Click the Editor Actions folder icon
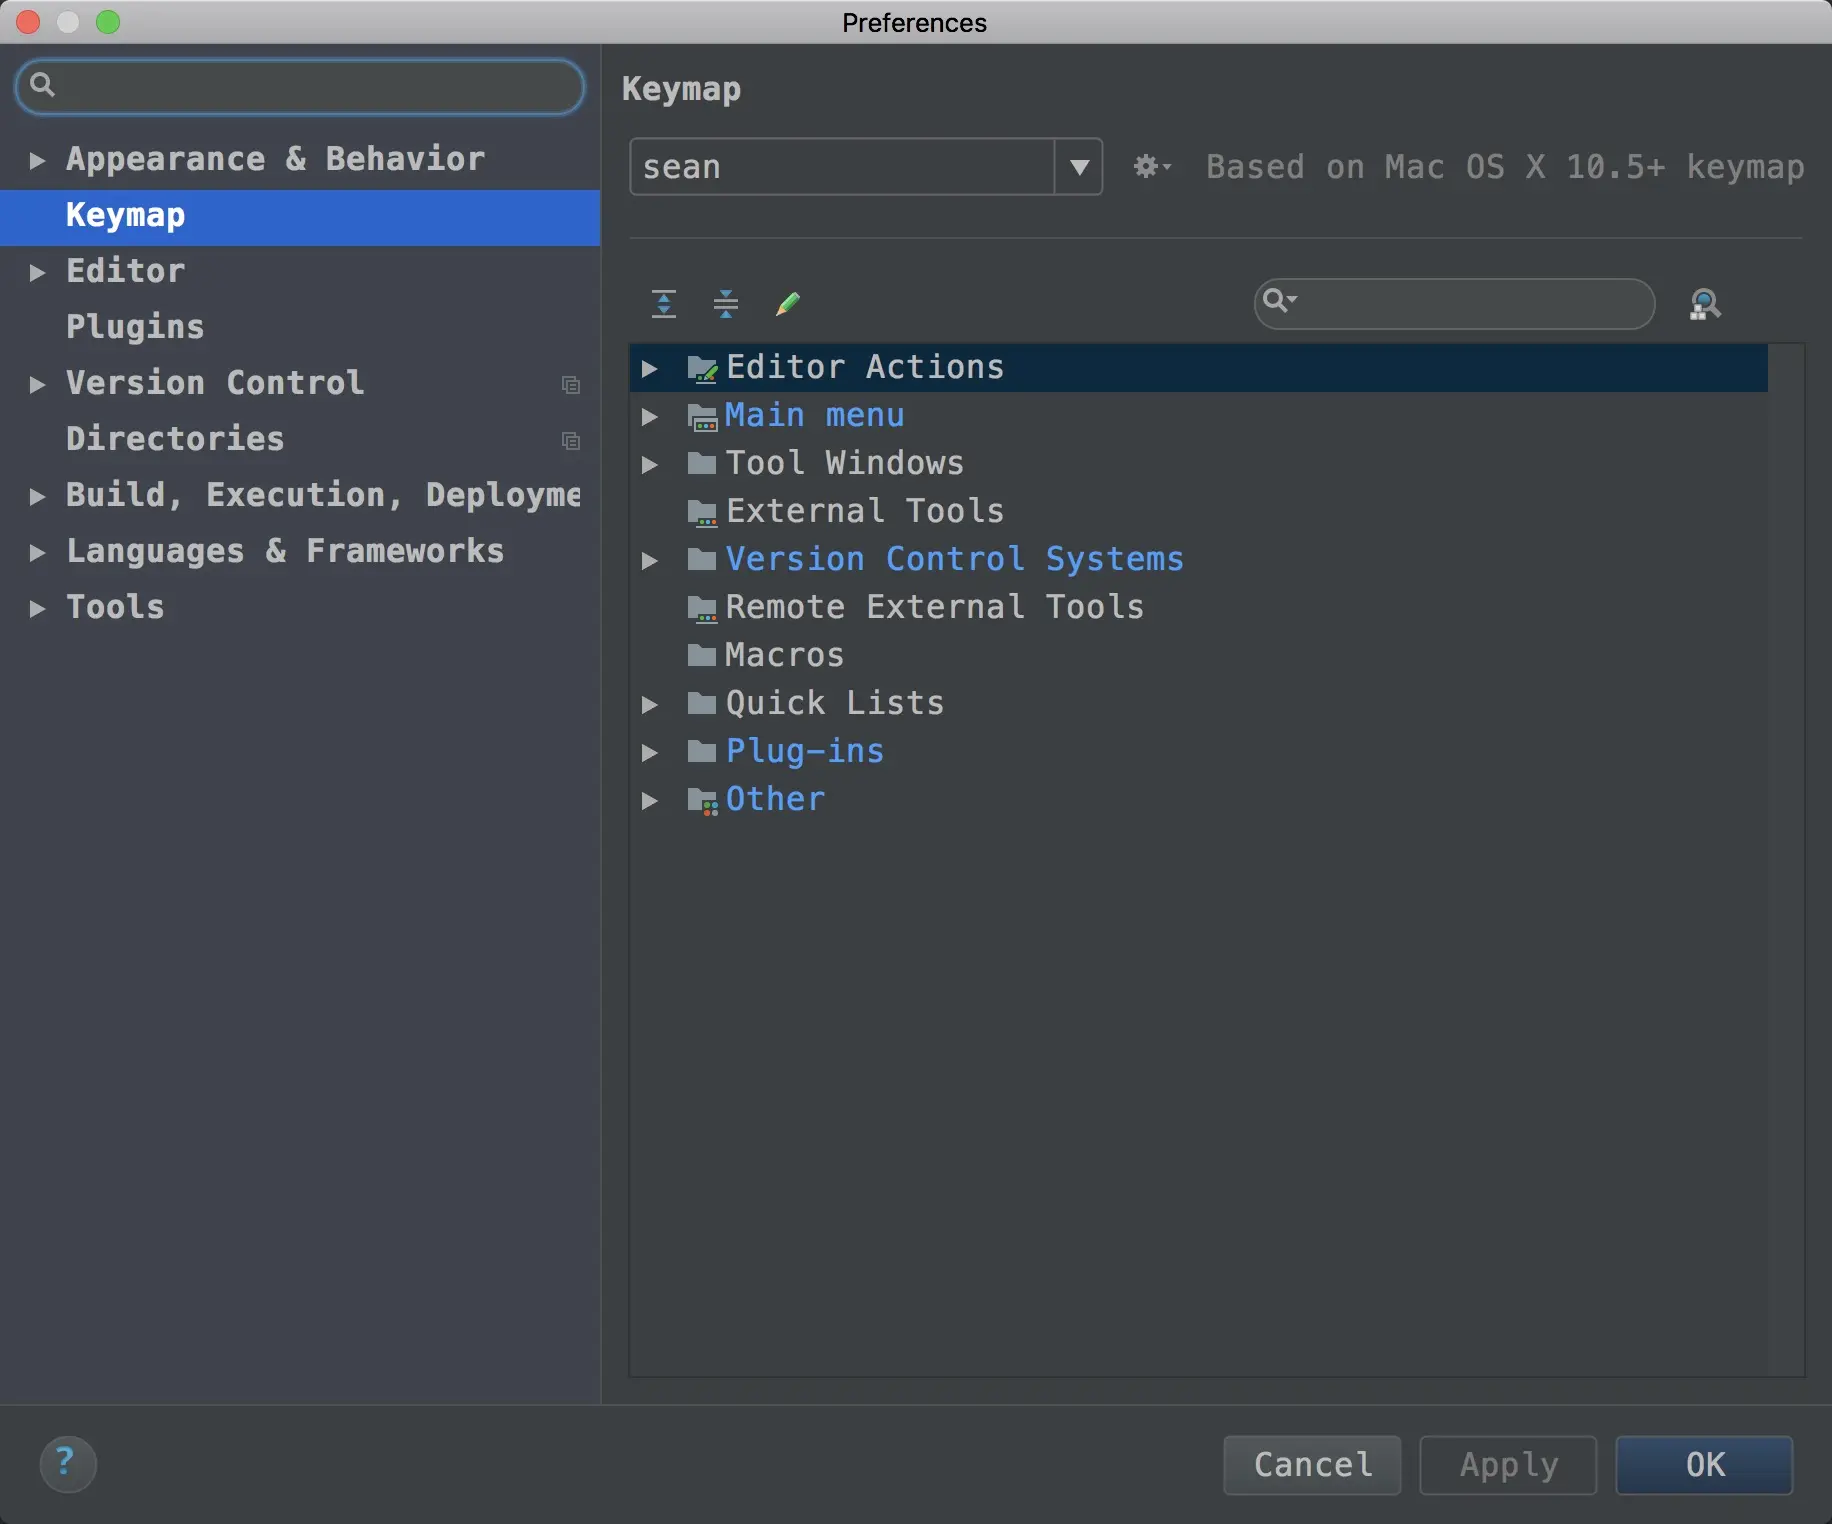This screenshot has height=1524, width=1832. click(x=702, y=368)
